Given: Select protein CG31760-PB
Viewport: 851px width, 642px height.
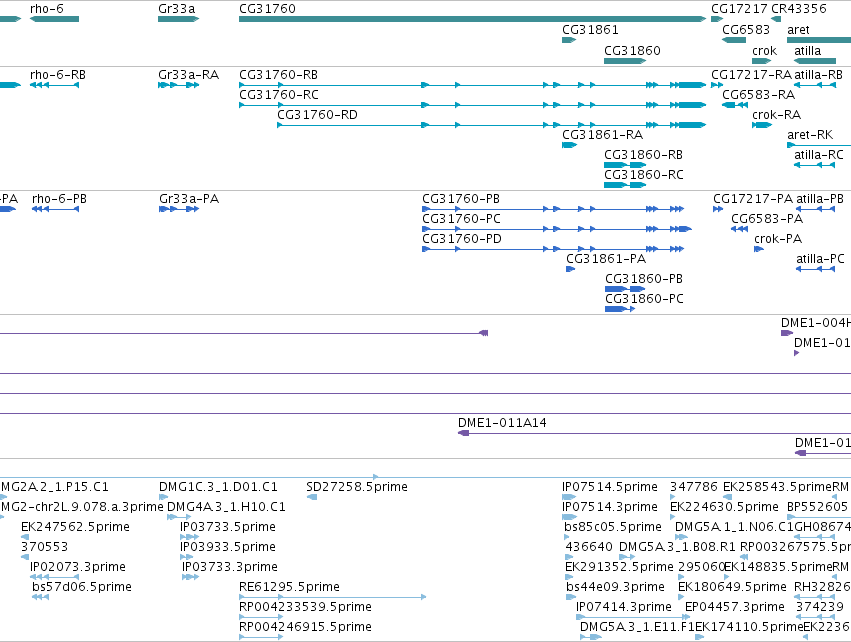Looking at the screenshot, I should click(x=461, y=199).
